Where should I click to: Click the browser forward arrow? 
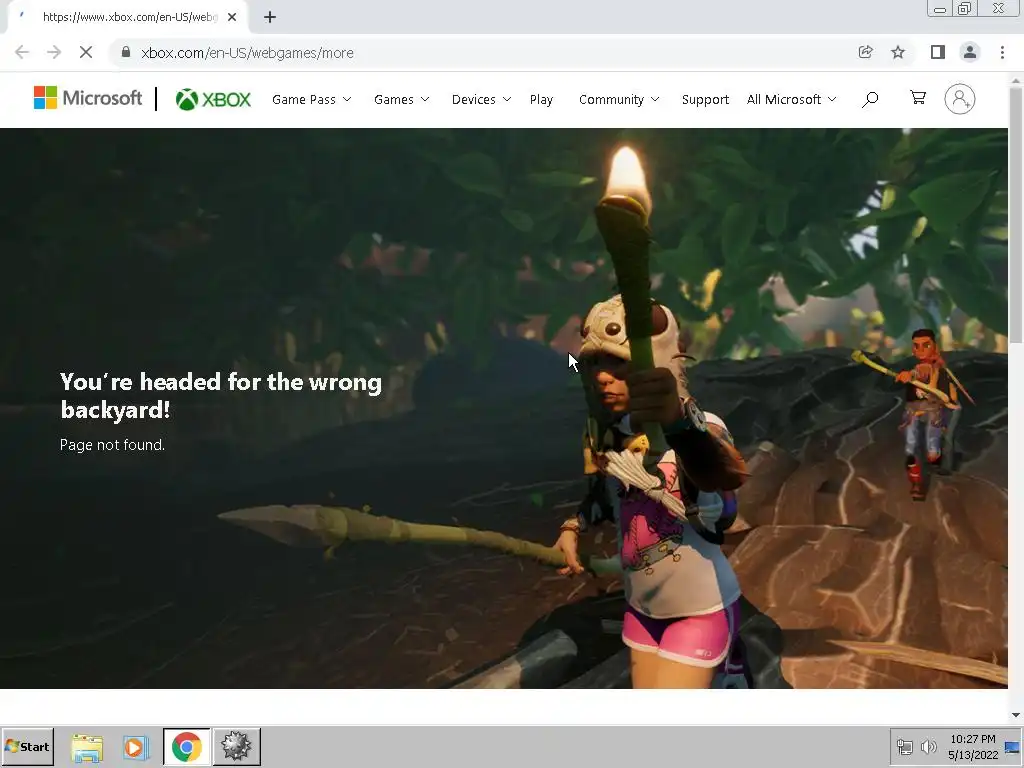(x=54, y=52)
